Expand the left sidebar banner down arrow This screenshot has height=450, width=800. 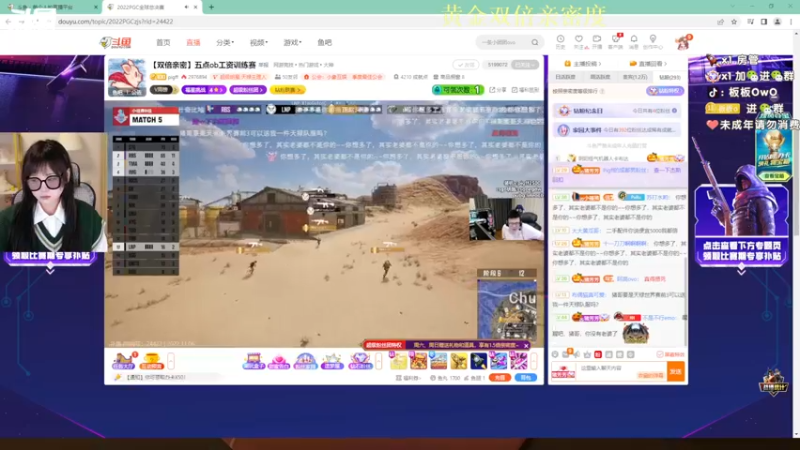[x=50, y=271]
